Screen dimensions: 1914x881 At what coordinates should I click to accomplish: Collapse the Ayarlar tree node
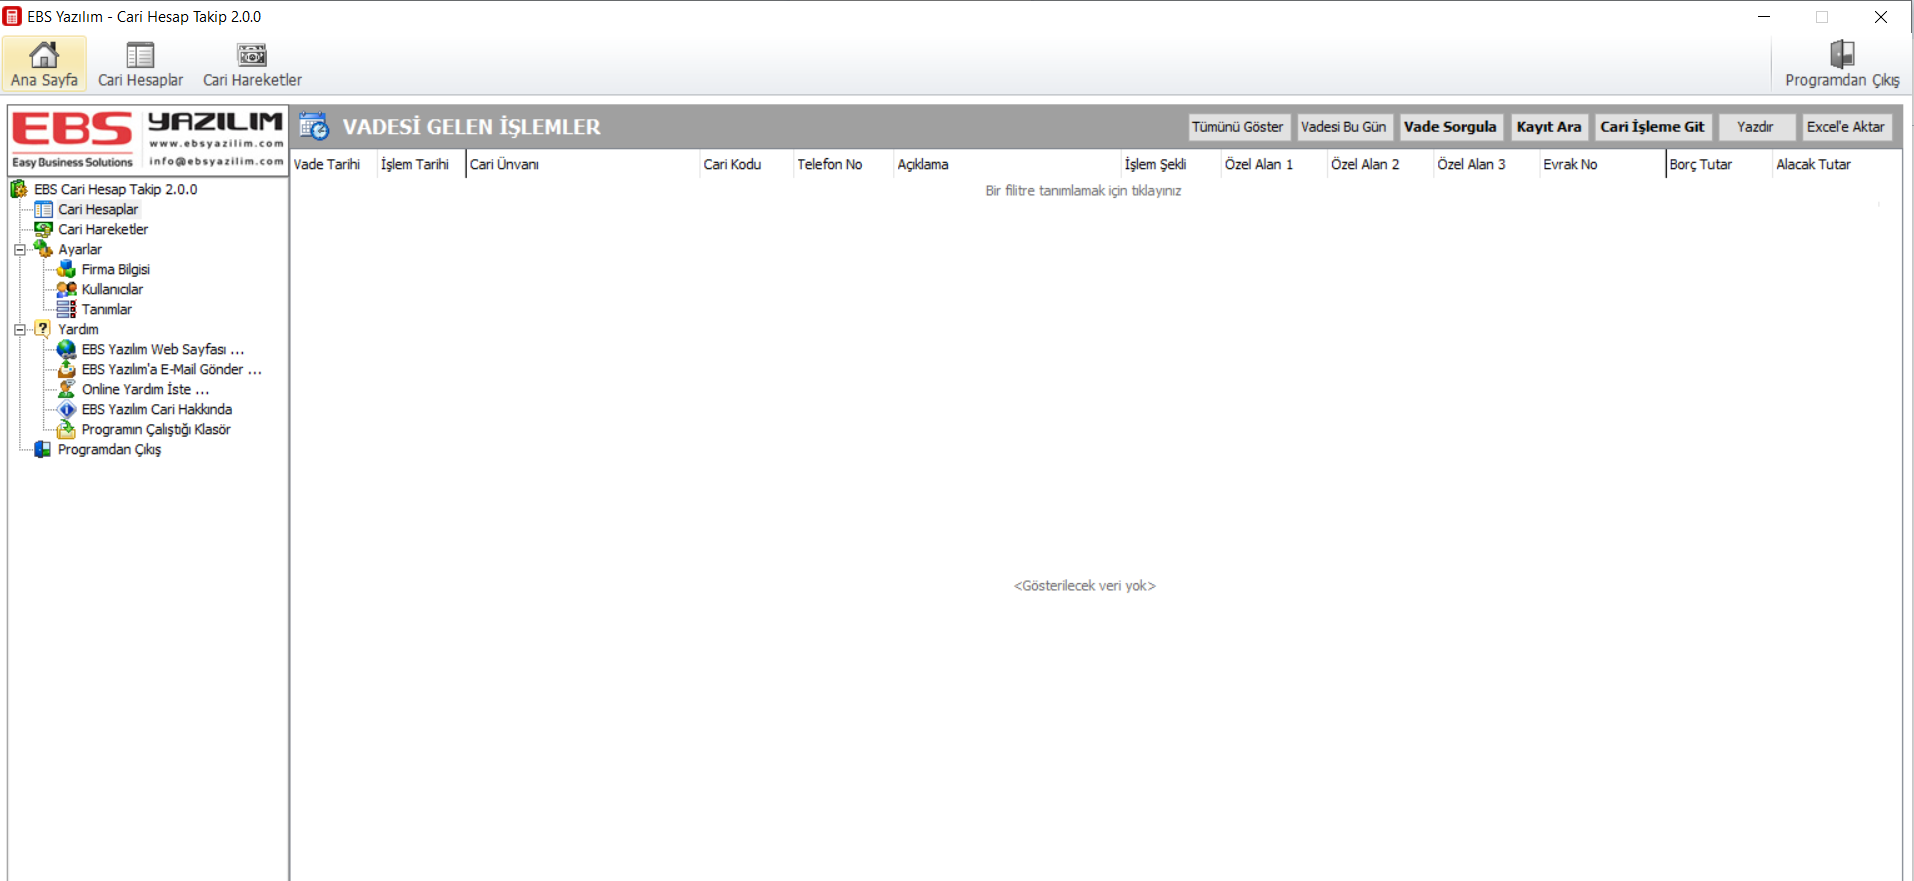click(x=19, y=249)
